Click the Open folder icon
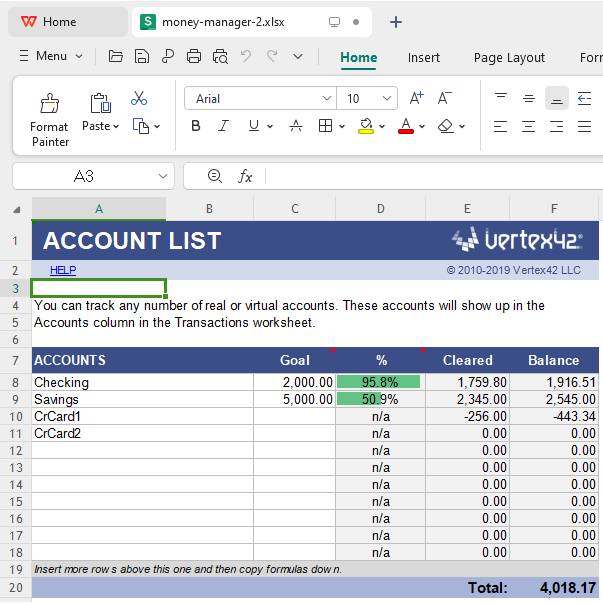Viewport: 603px width, 603px height. pyautogui.click(x=116, y=56)
